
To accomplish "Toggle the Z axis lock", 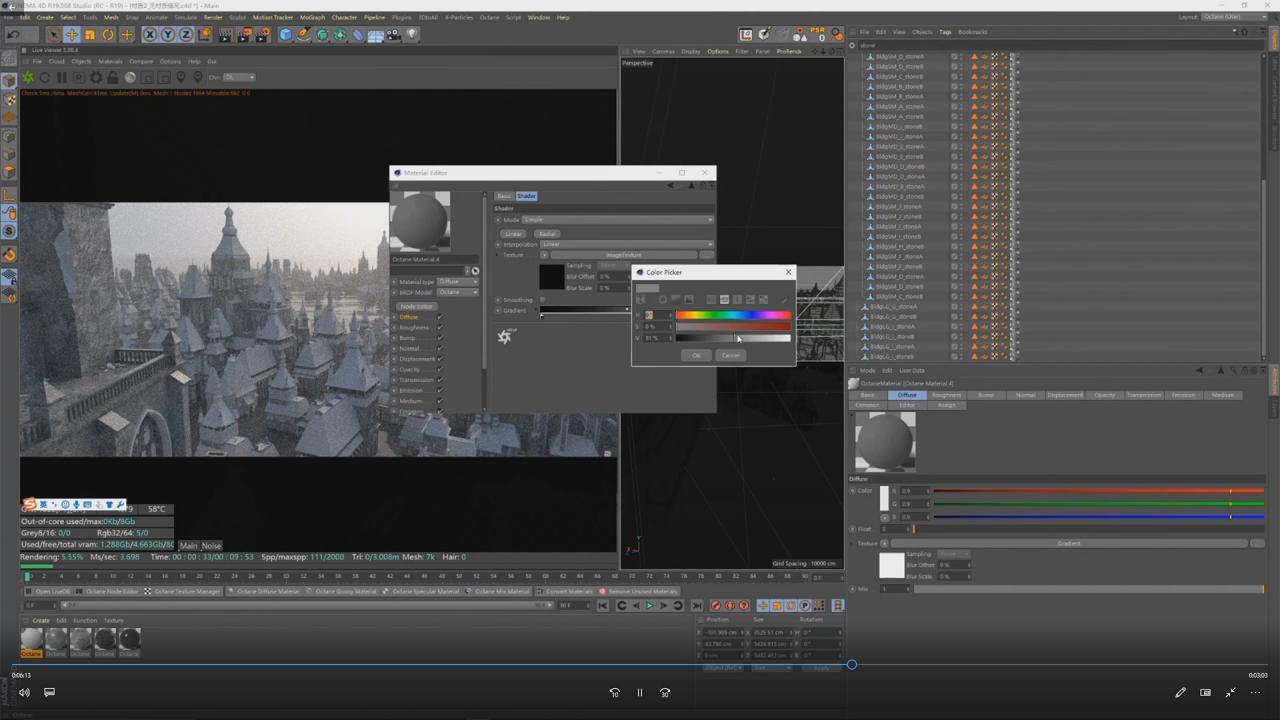I will (x=186, y=35).
